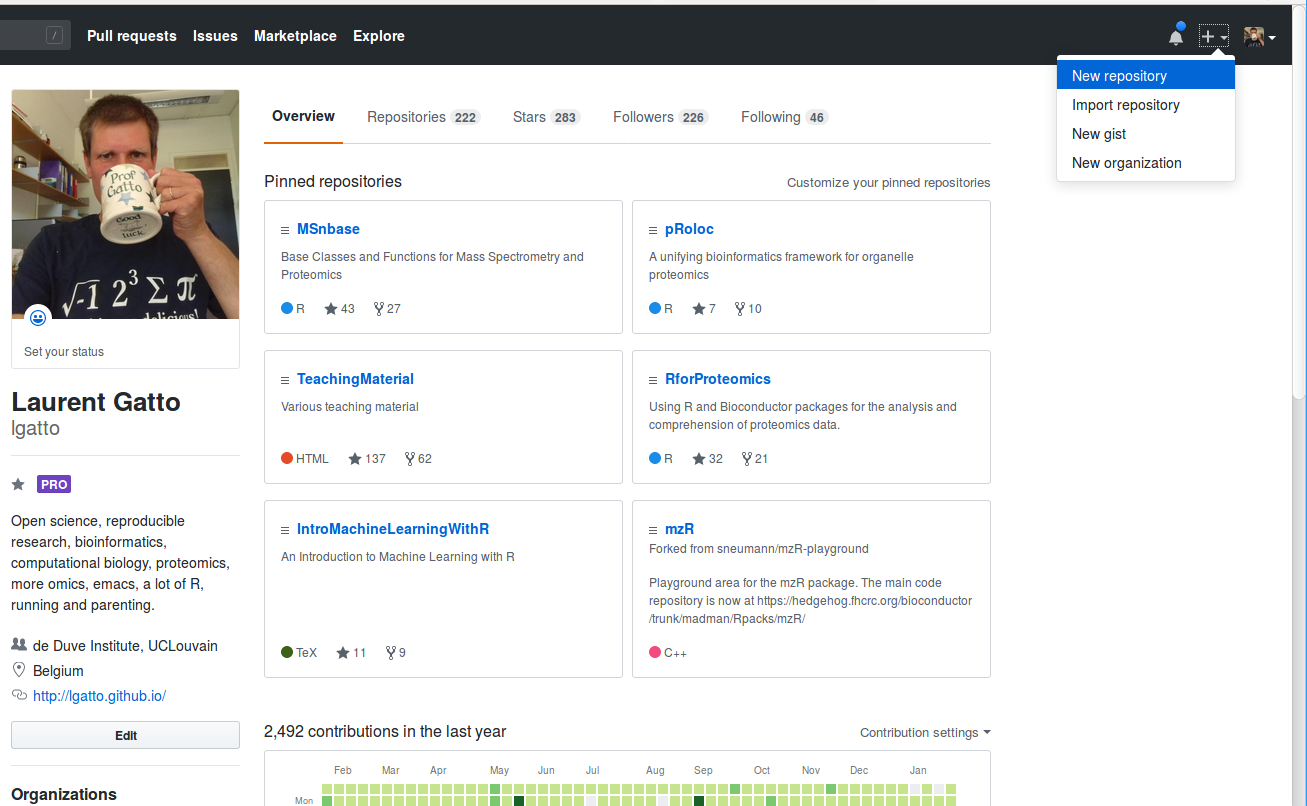
Task: Click the star icon beside TeachingMaterial's count
Action: pos(354,458)
